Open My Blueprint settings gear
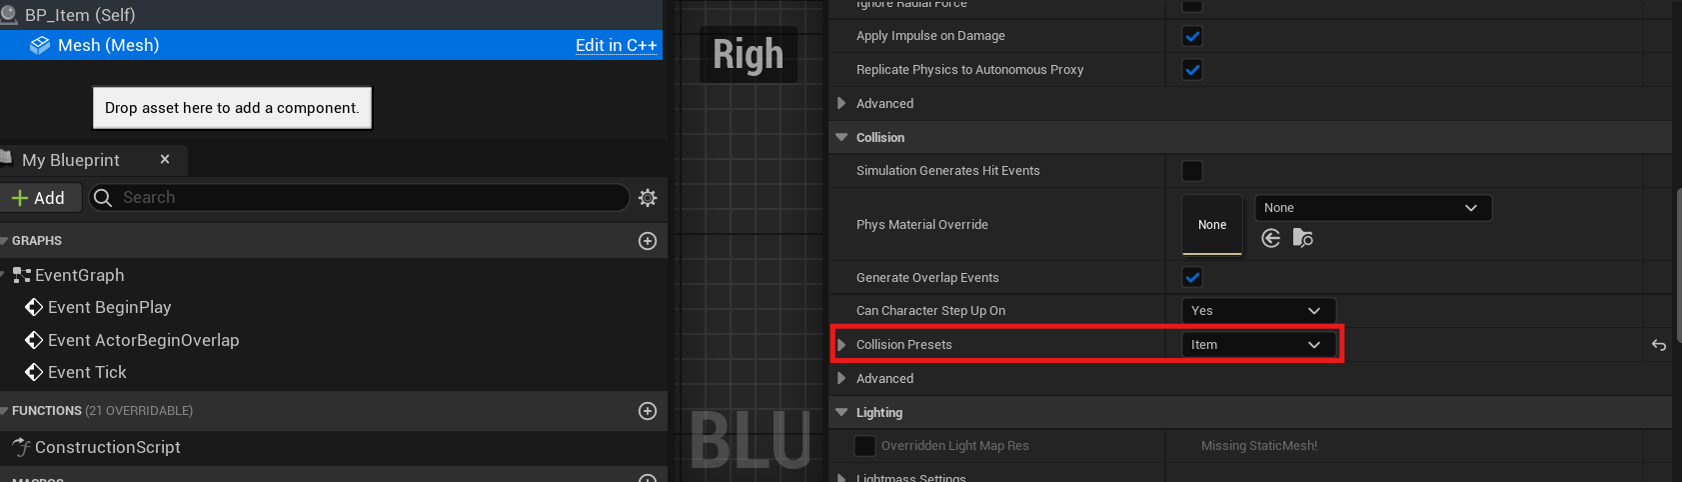 (x=648, y=198)
